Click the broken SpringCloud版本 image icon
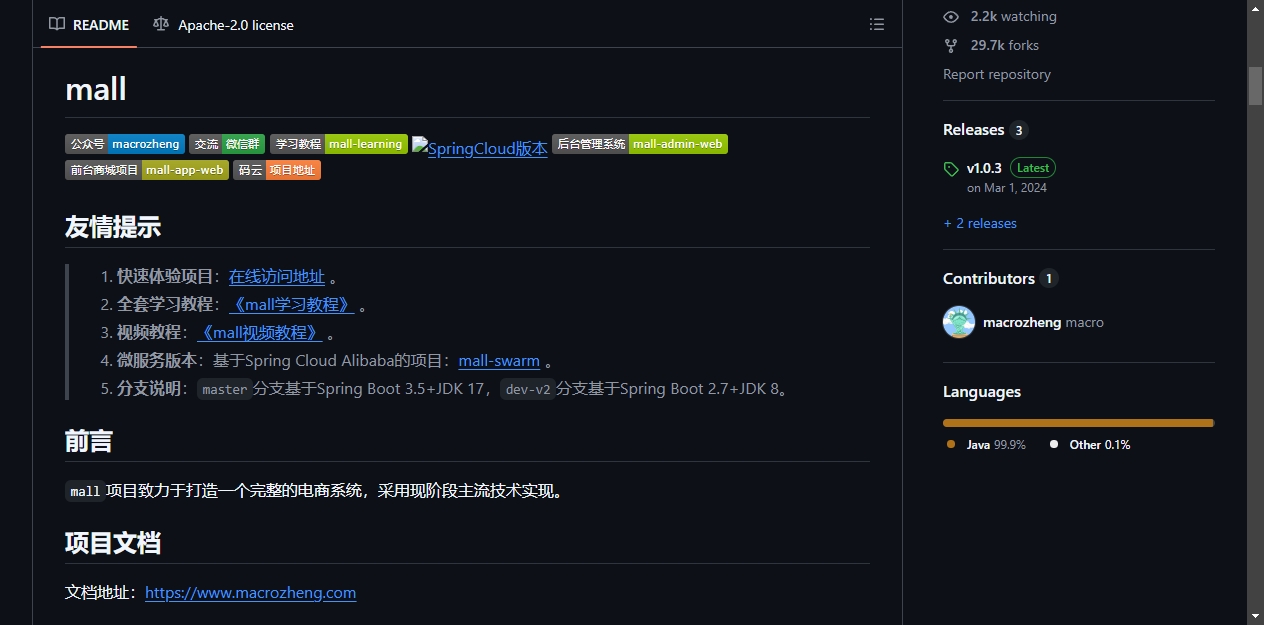Viewport: 1264px width, 625px height. [x=420, y=146]
